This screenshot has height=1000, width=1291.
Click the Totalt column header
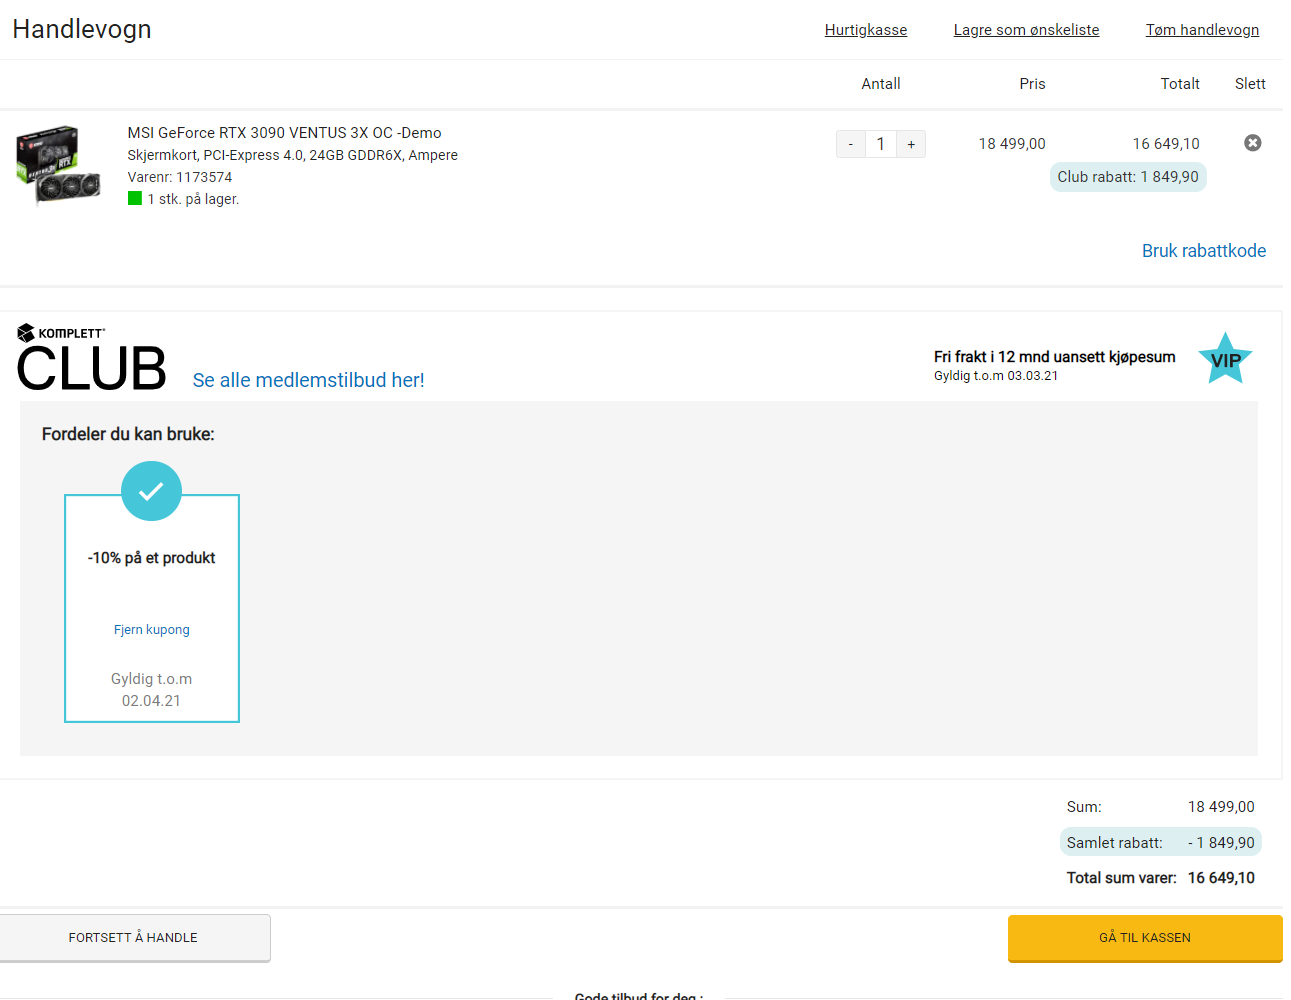pyautogui.click(x=1180, y=84)
